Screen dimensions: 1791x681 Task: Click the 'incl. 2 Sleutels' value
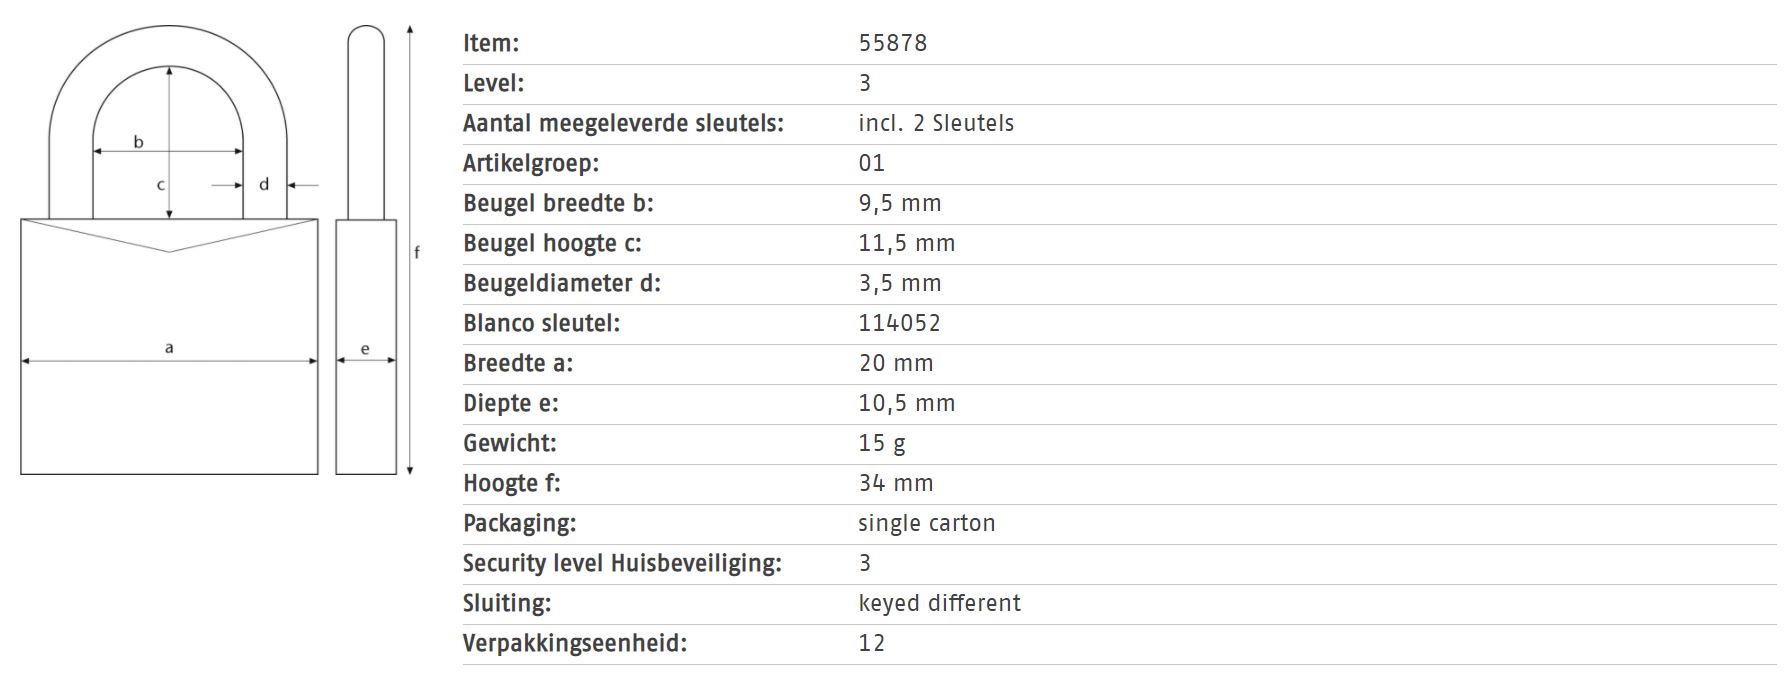[x=936, y=123]
